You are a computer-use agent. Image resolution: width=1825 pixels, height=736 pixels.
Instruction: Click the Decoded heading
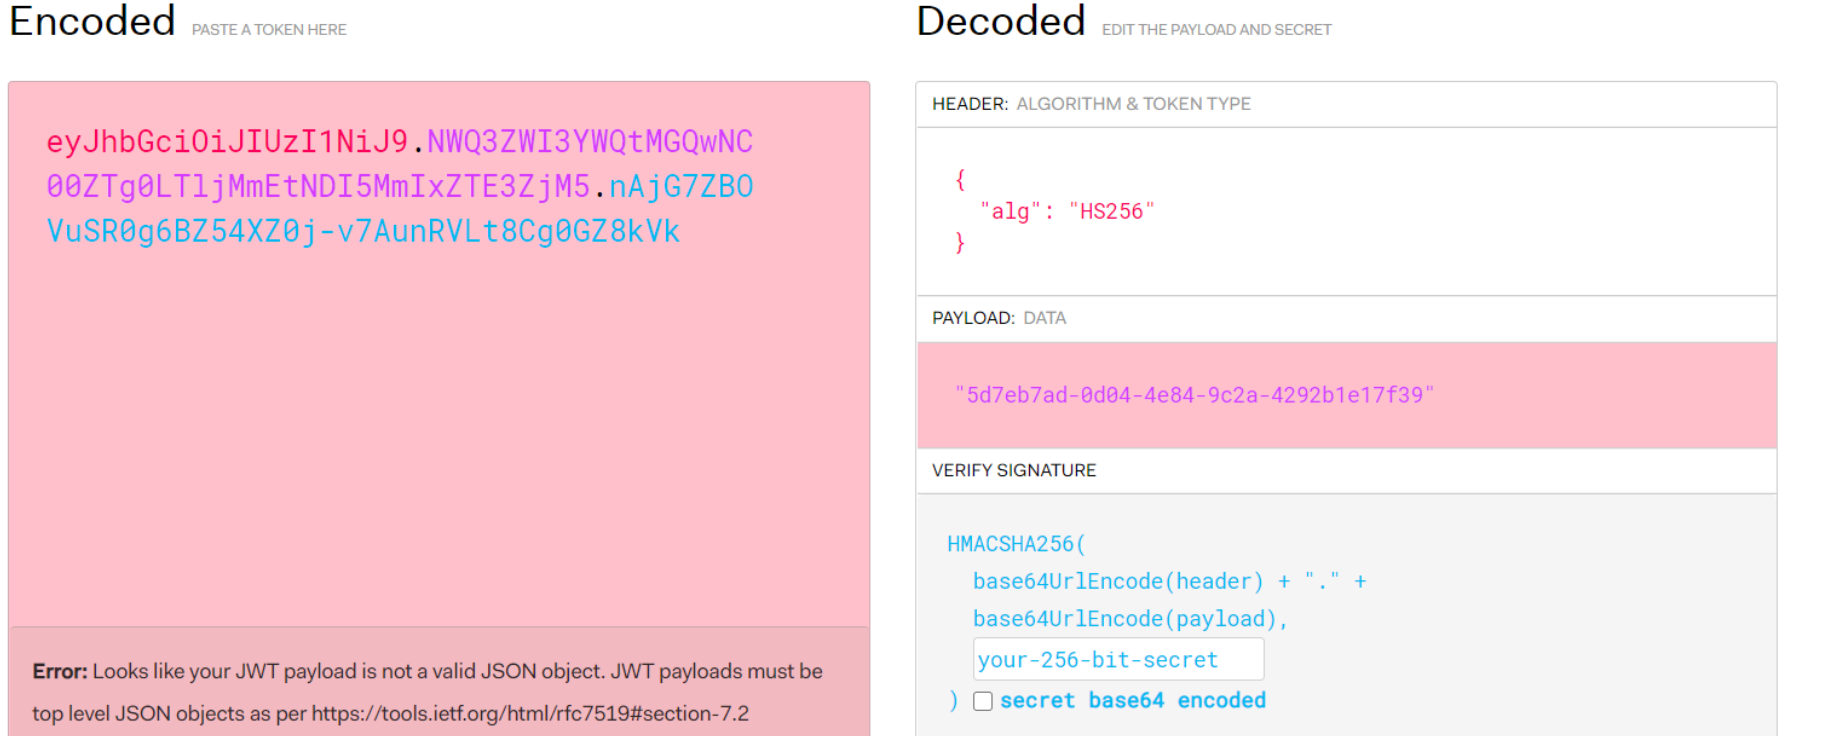(1001, 20)
